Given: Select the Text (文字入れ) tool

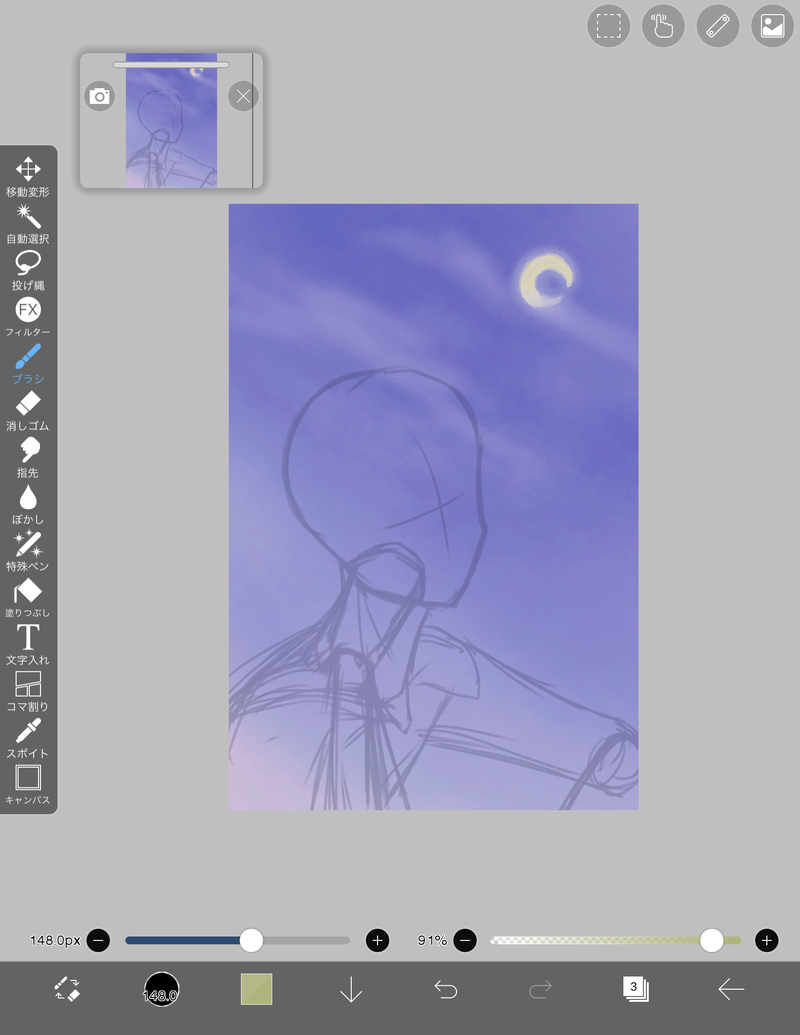Looking at the screenshot, I should click(28, 645).
